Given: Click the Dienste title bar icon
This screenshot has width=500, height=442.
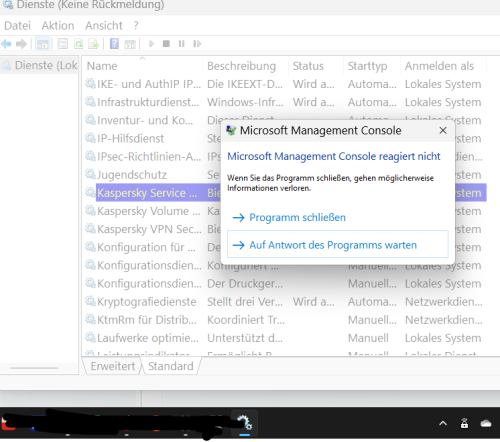Looking at the screenshot, I should point(8,5).
